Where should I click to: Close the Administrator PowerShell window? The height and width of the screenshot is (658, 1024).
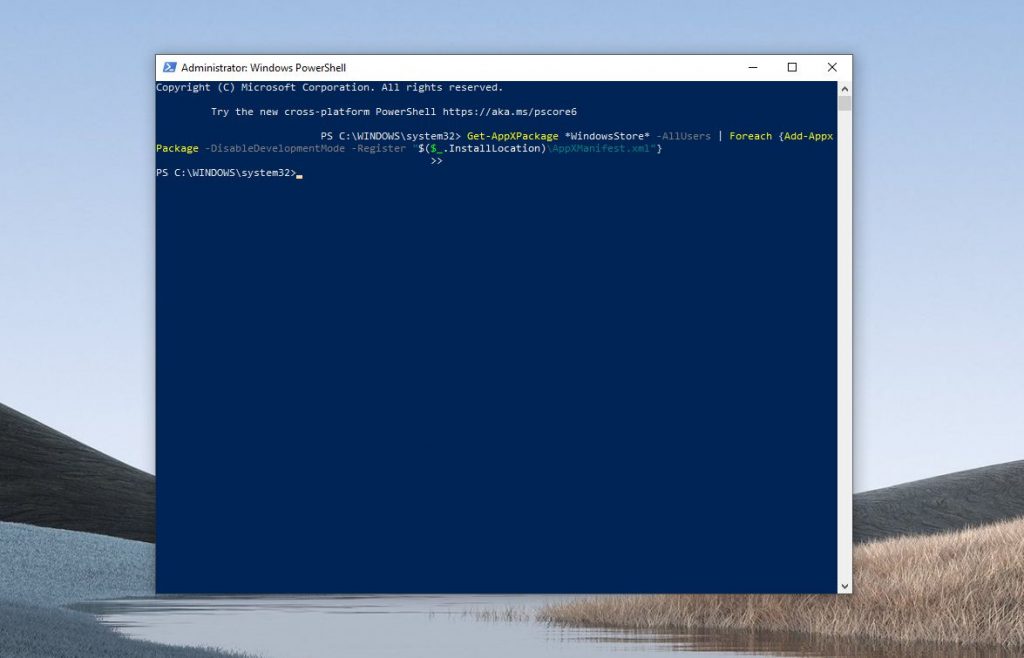[832, 67]
